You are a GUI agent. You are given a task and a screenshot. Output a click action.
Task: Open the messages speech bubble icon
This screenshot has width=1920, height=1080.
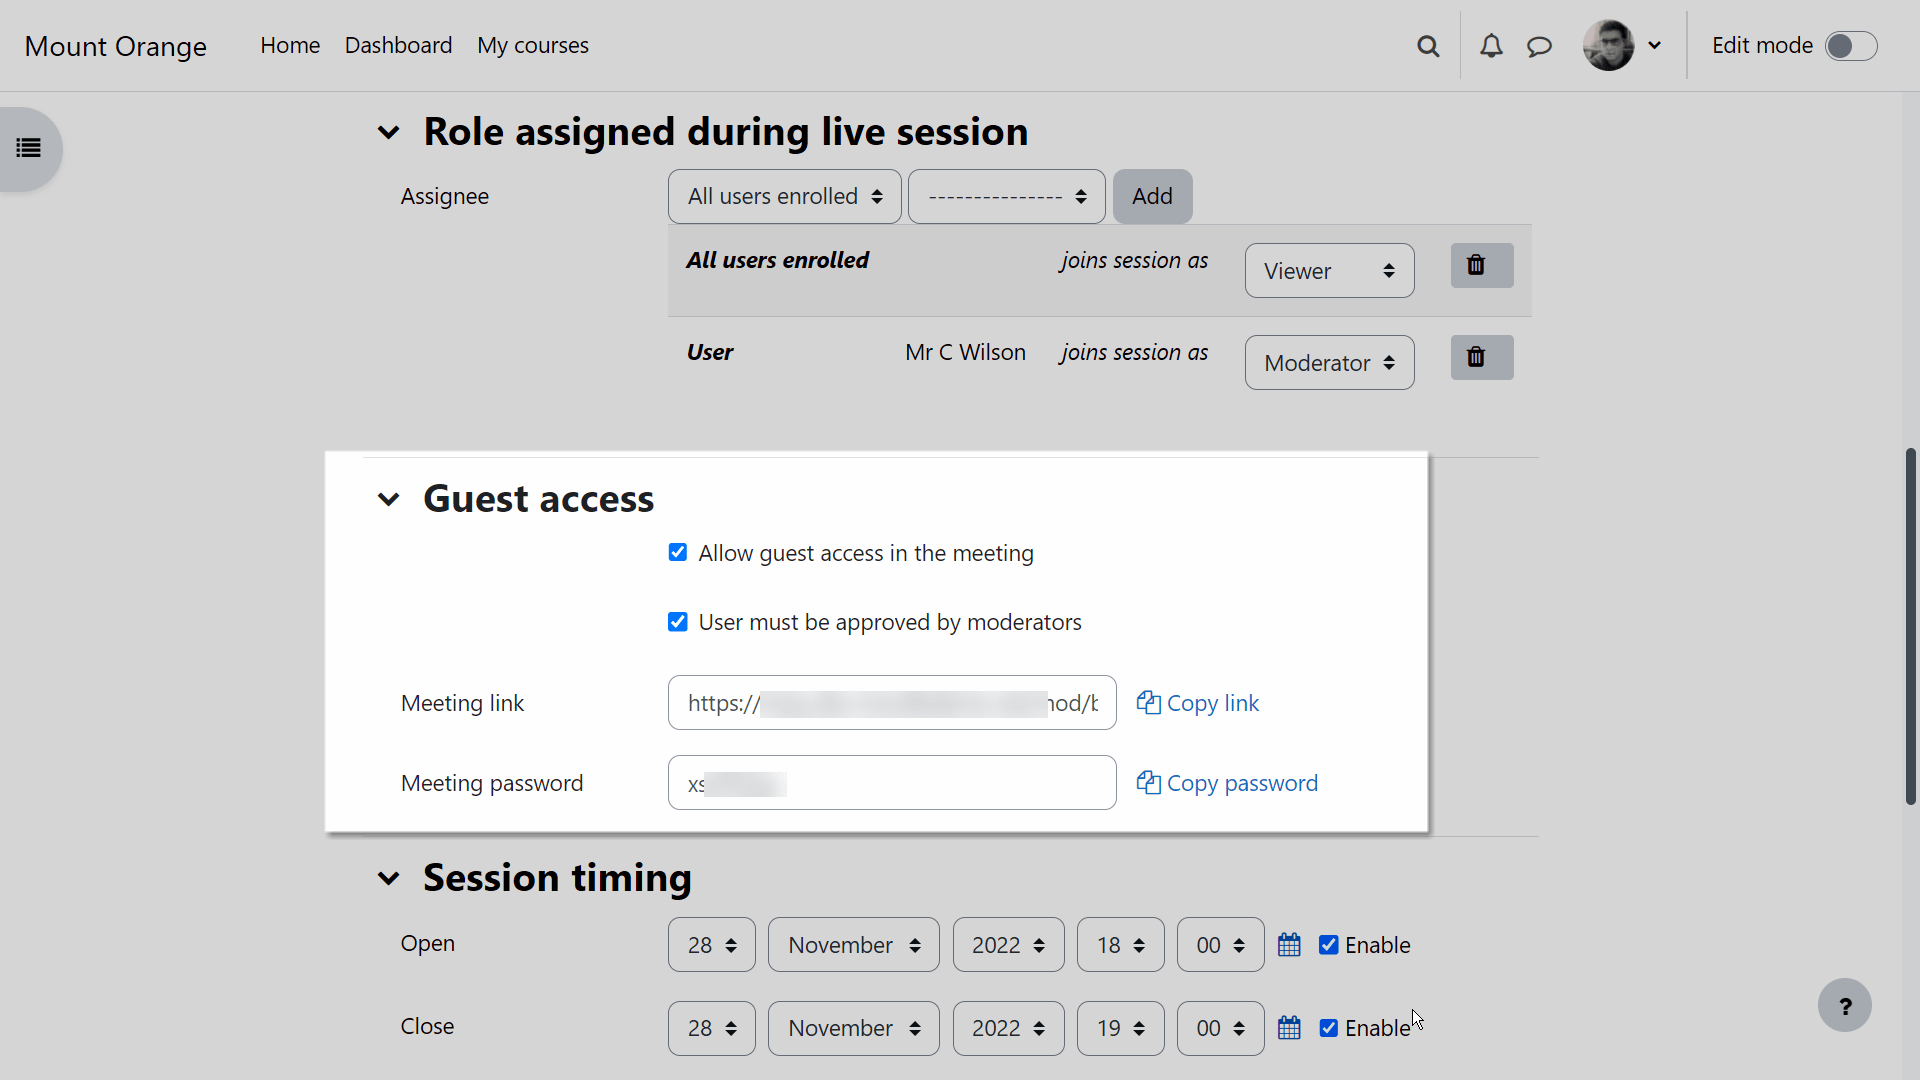pos(1539,46)
